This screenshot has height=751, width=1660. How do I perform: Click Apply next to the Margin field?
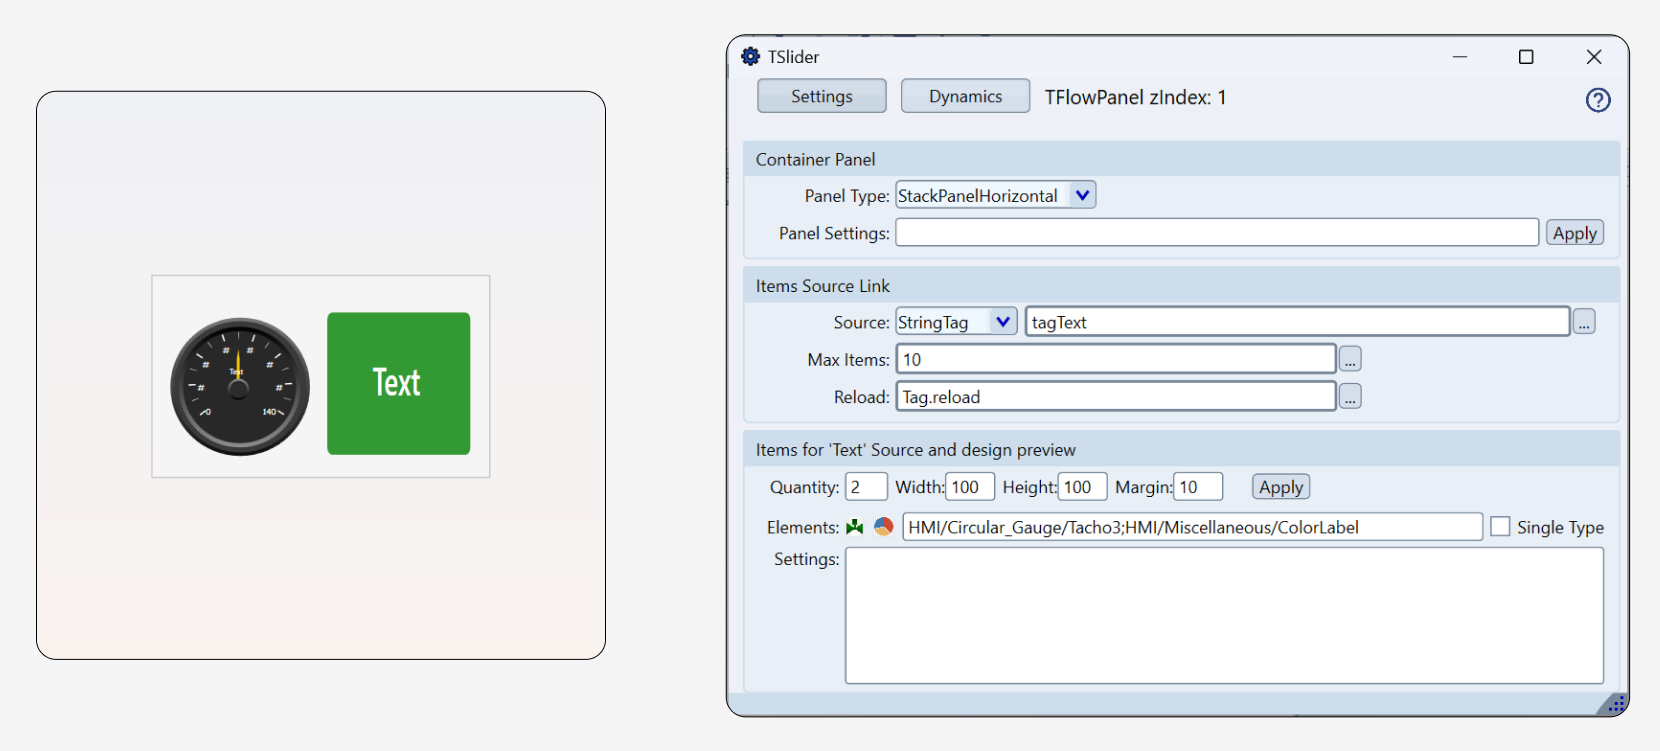1280,487
